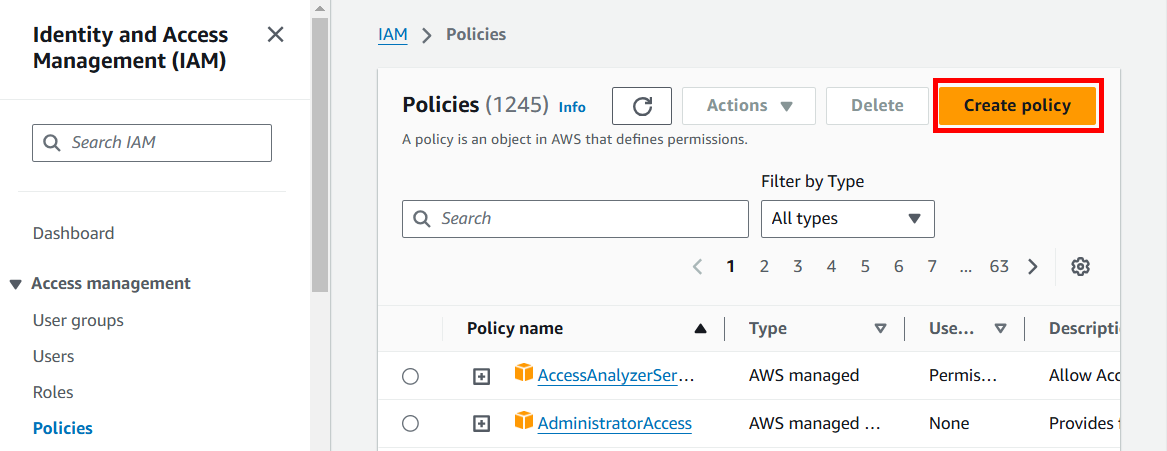The image size is (1167, 451).
Task: Go to page 6
Action: (898, 266)
